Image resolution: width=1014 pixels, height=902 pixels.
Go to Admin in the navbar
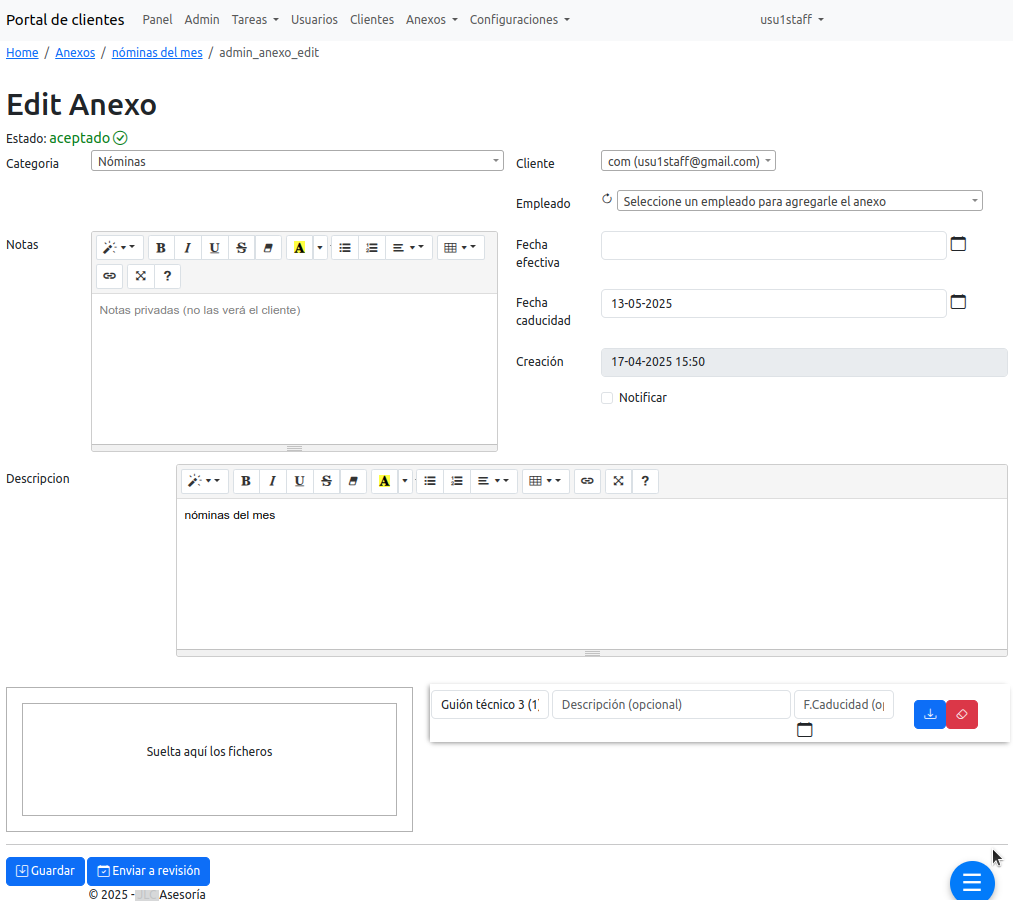[202, 19]
